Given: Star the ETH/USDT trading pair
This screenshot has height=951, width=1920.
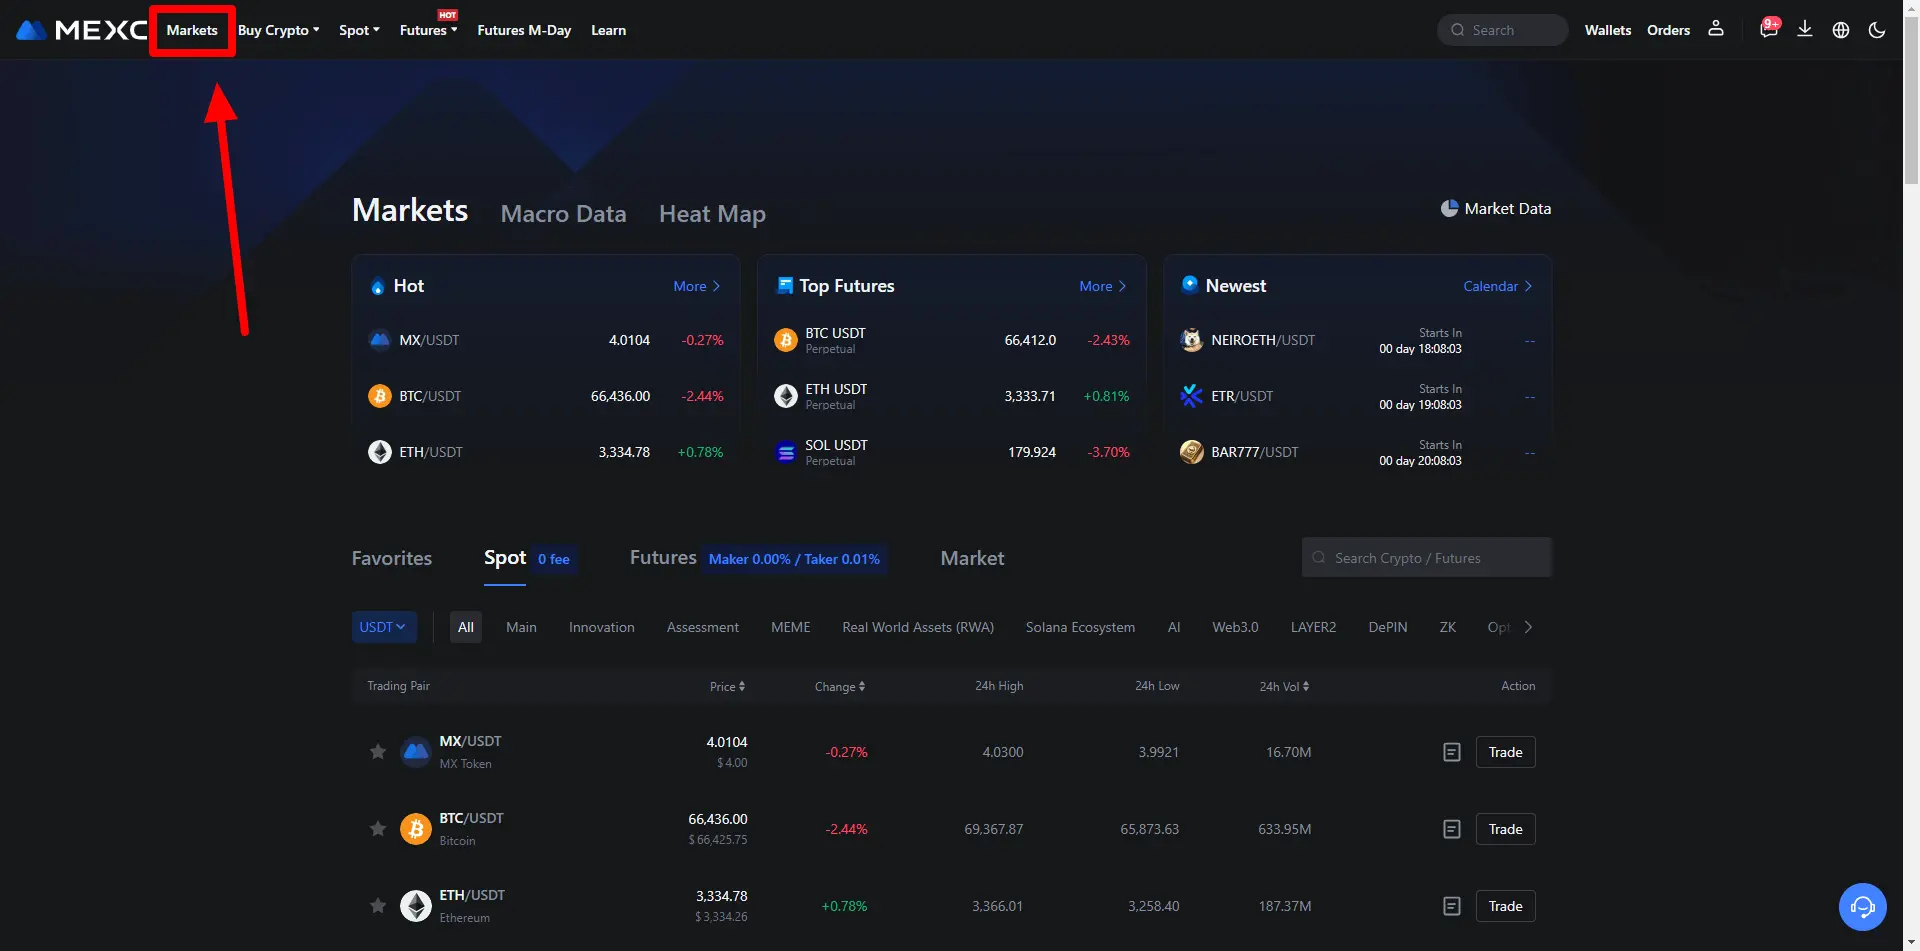Looking at the screenshot, I should coord(378,906).
